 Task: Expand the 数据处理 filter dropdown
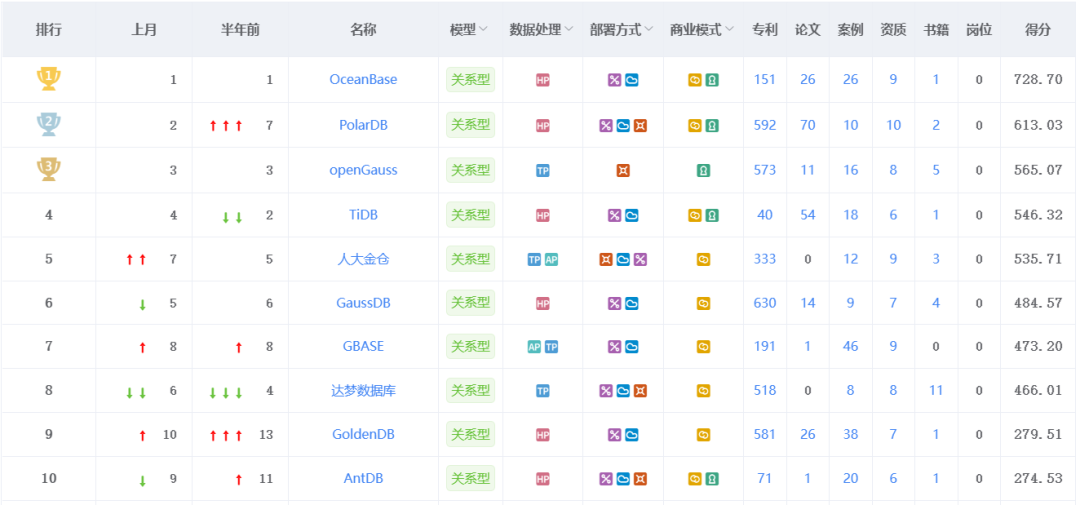coord(569,30)
